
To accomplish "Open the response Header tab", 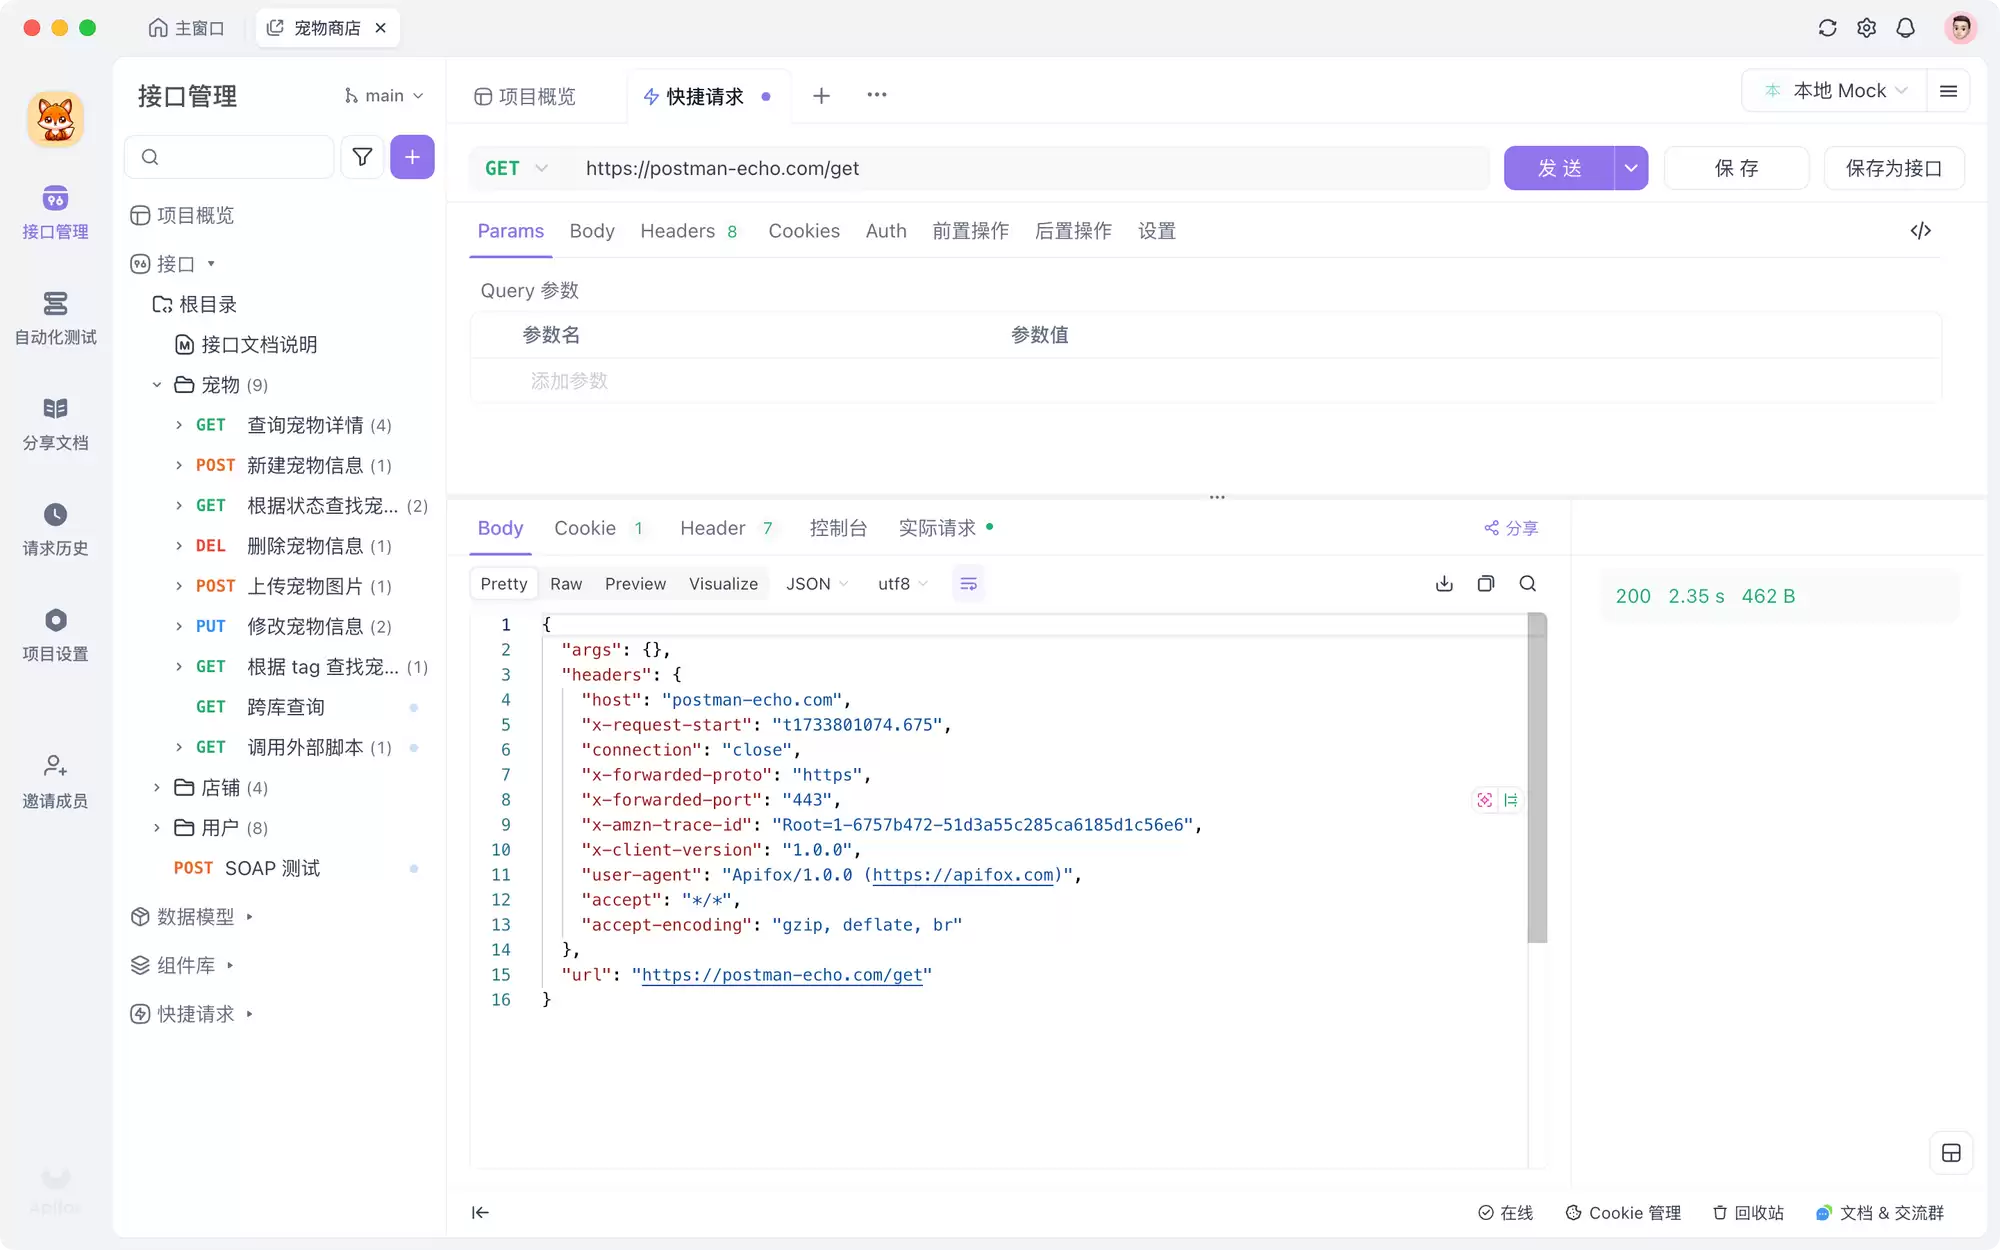I will pos(727,528).
